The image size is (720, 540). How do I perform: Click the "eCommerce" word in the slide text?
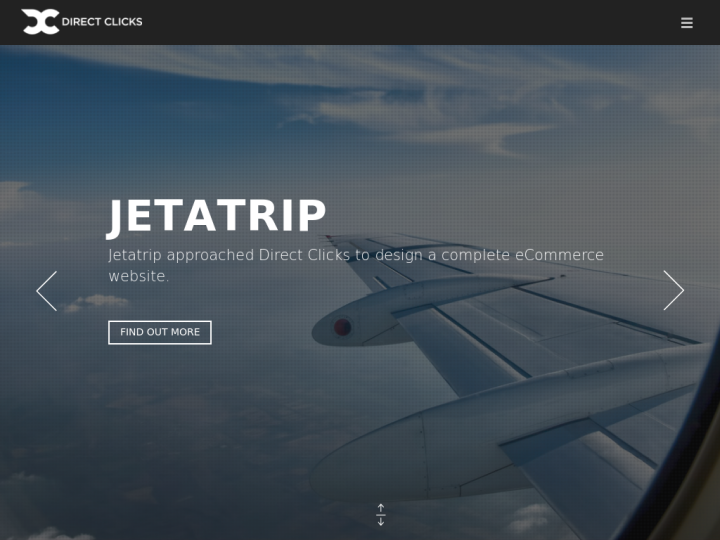(x=559, y=255)
